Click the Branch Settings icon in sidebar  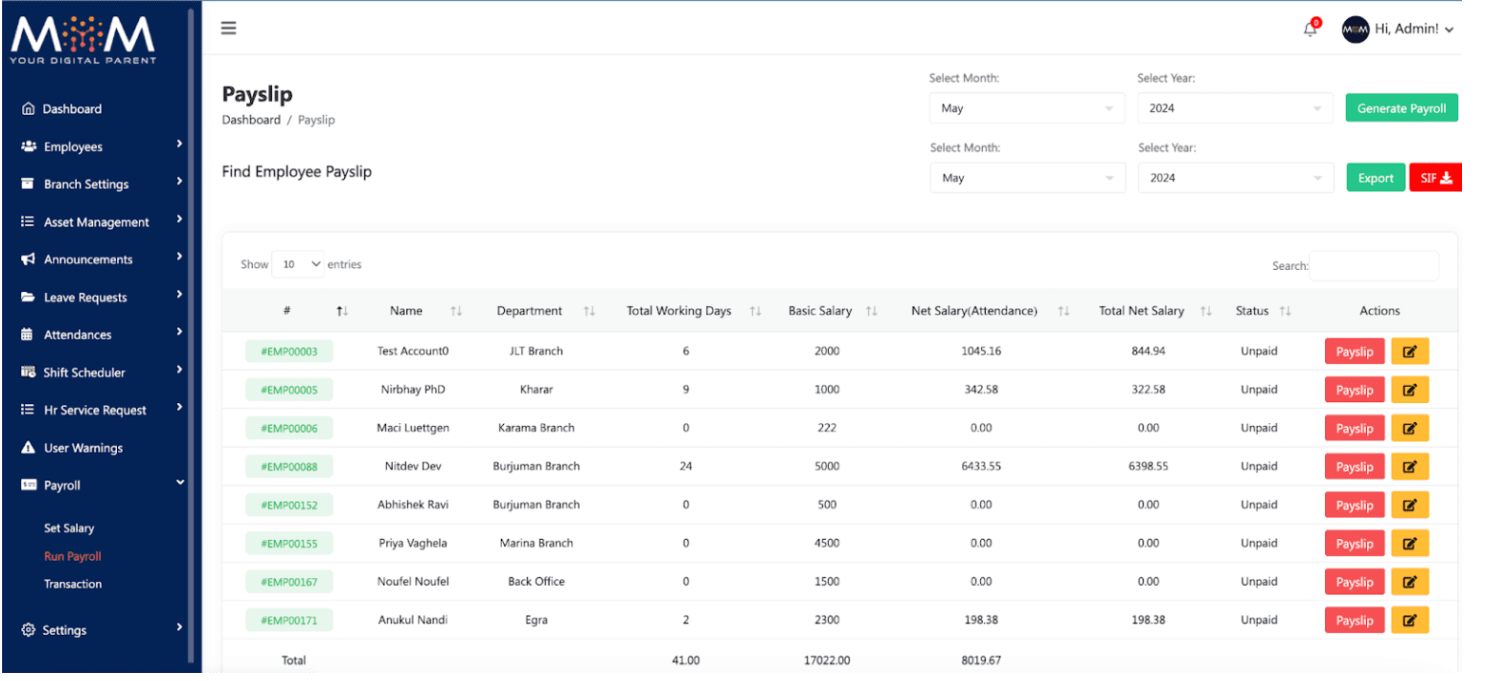28,184
